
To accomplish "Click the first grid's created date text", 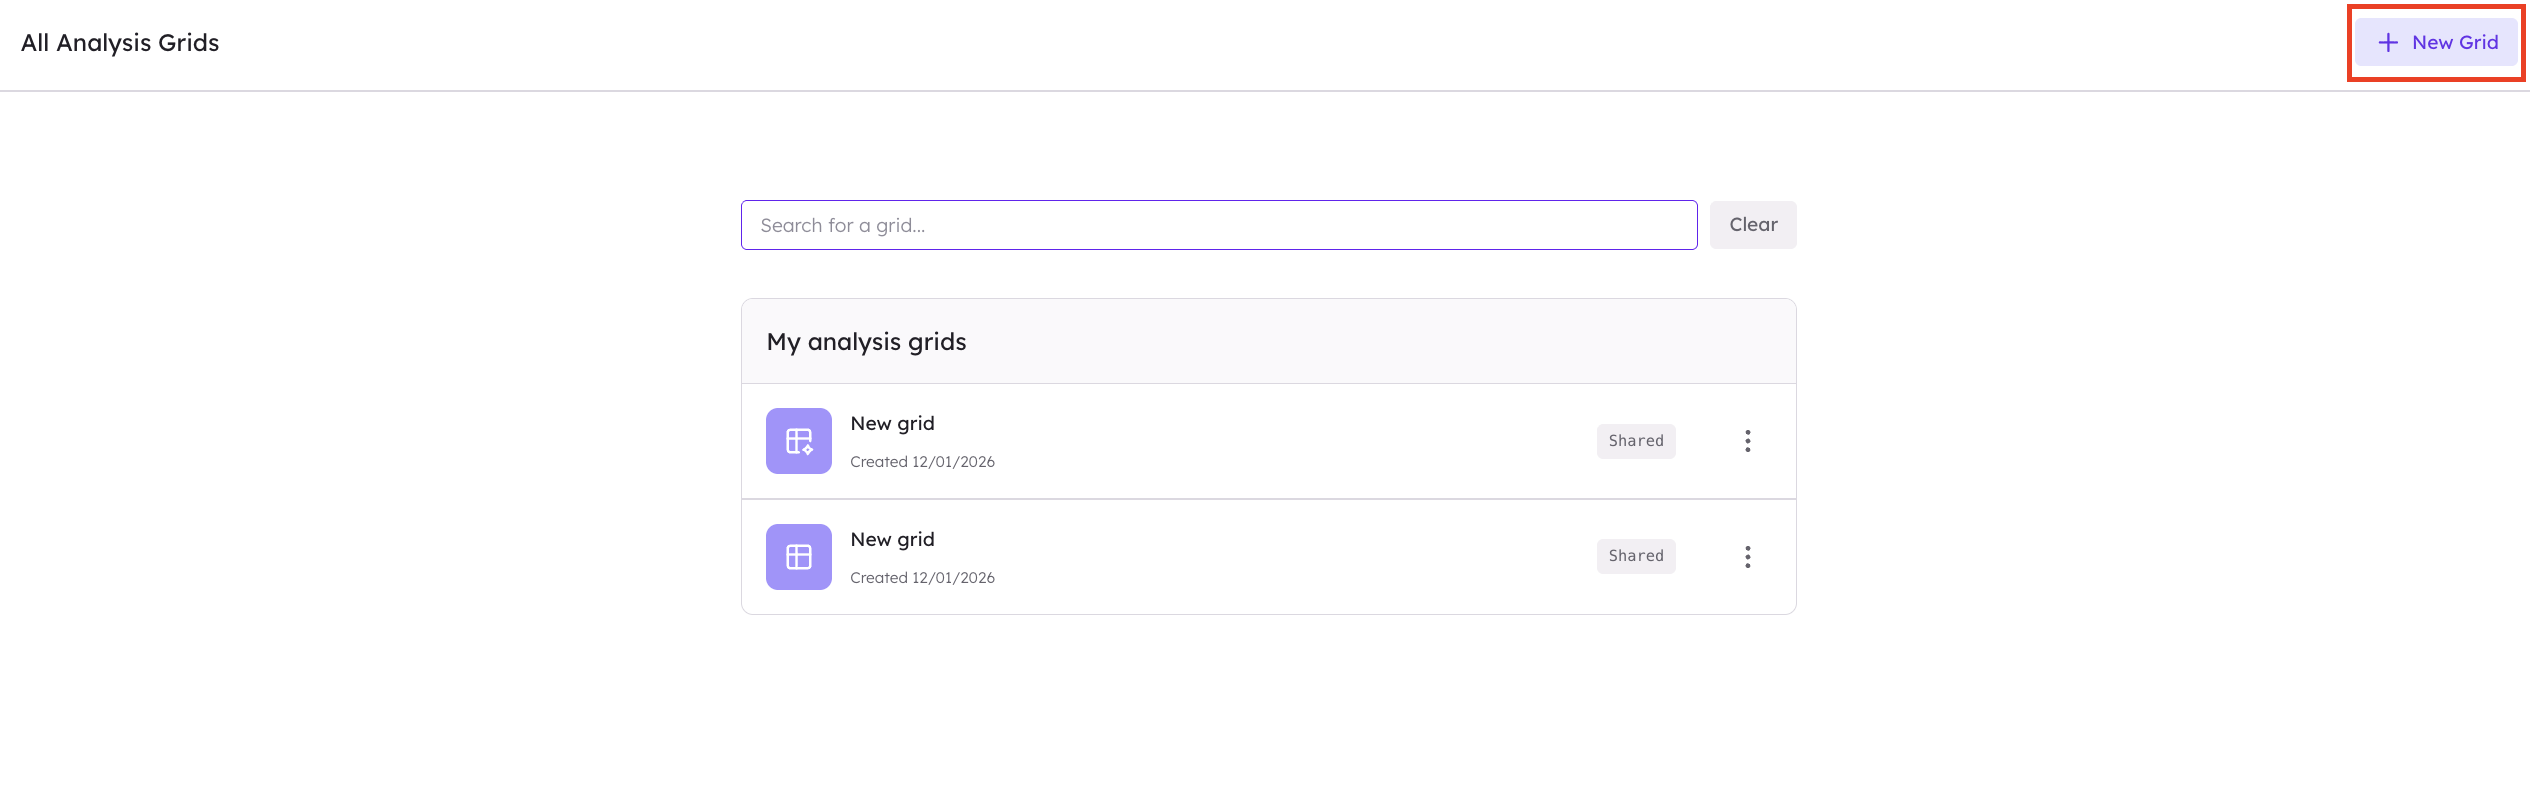I will [x=922, y=462].
